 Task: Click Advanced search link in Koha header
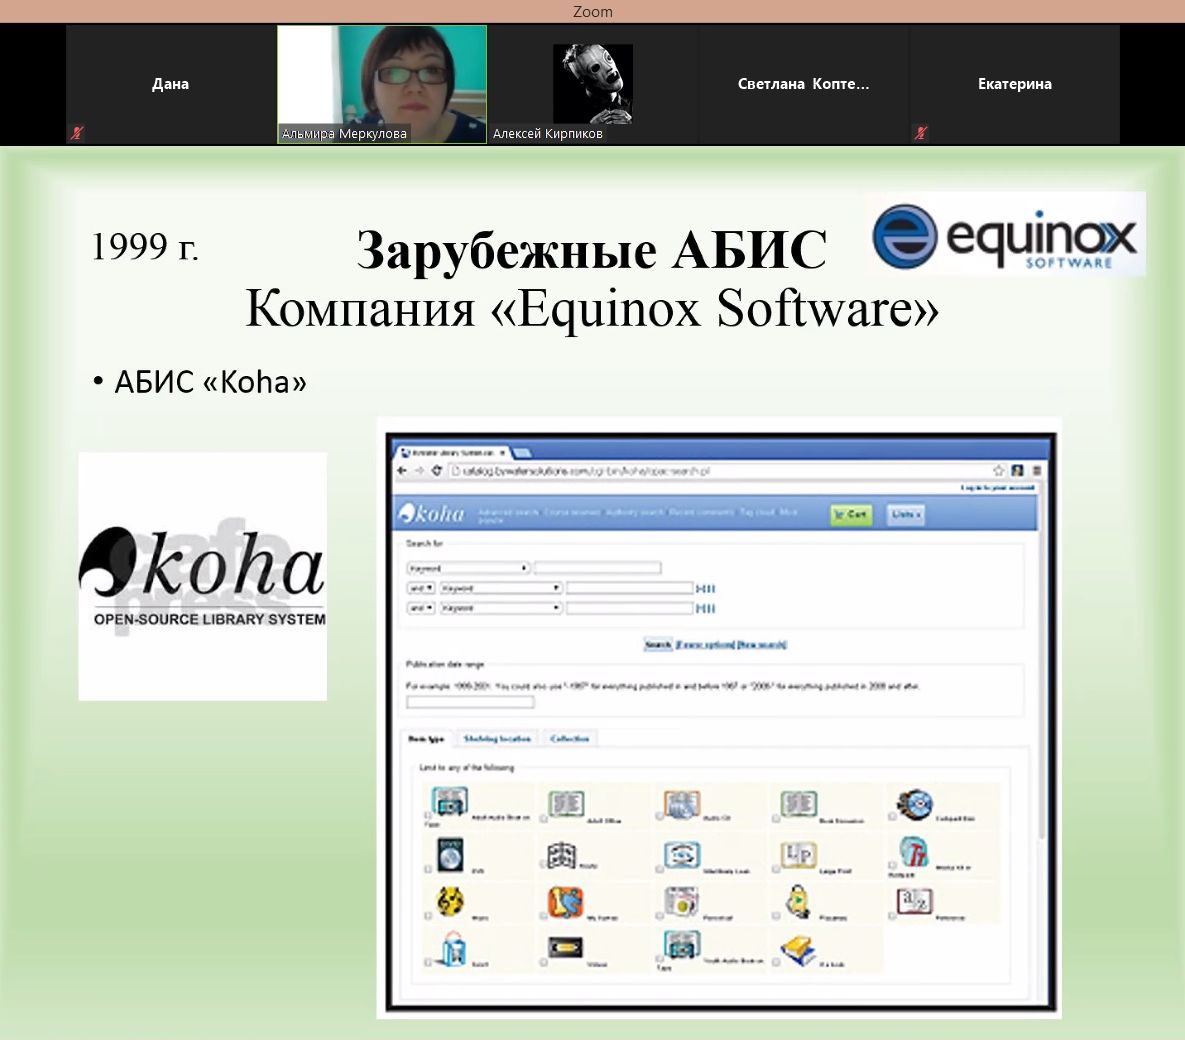coord(508,512)
